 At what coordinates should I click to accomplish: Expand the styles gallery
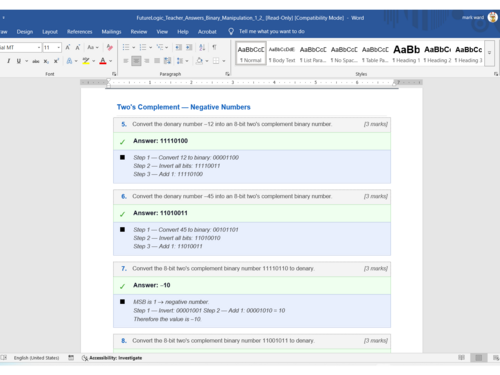pyautogui.click(x=489, y=53)
